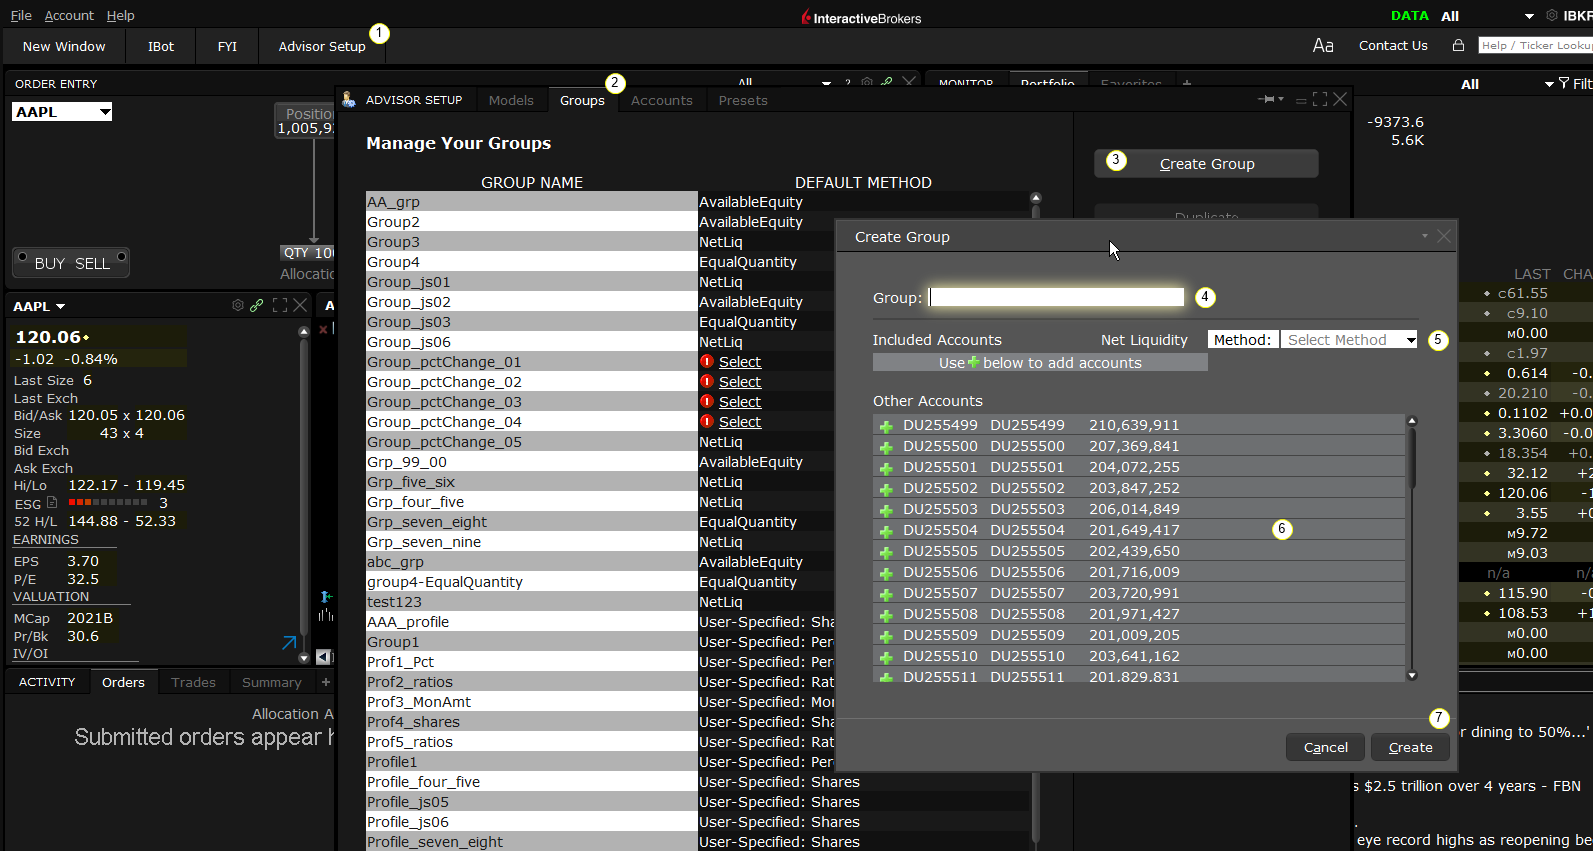Open the Account menu
Screen dimensions: 1593x851
pyautogui.click(x=69, y=15)
